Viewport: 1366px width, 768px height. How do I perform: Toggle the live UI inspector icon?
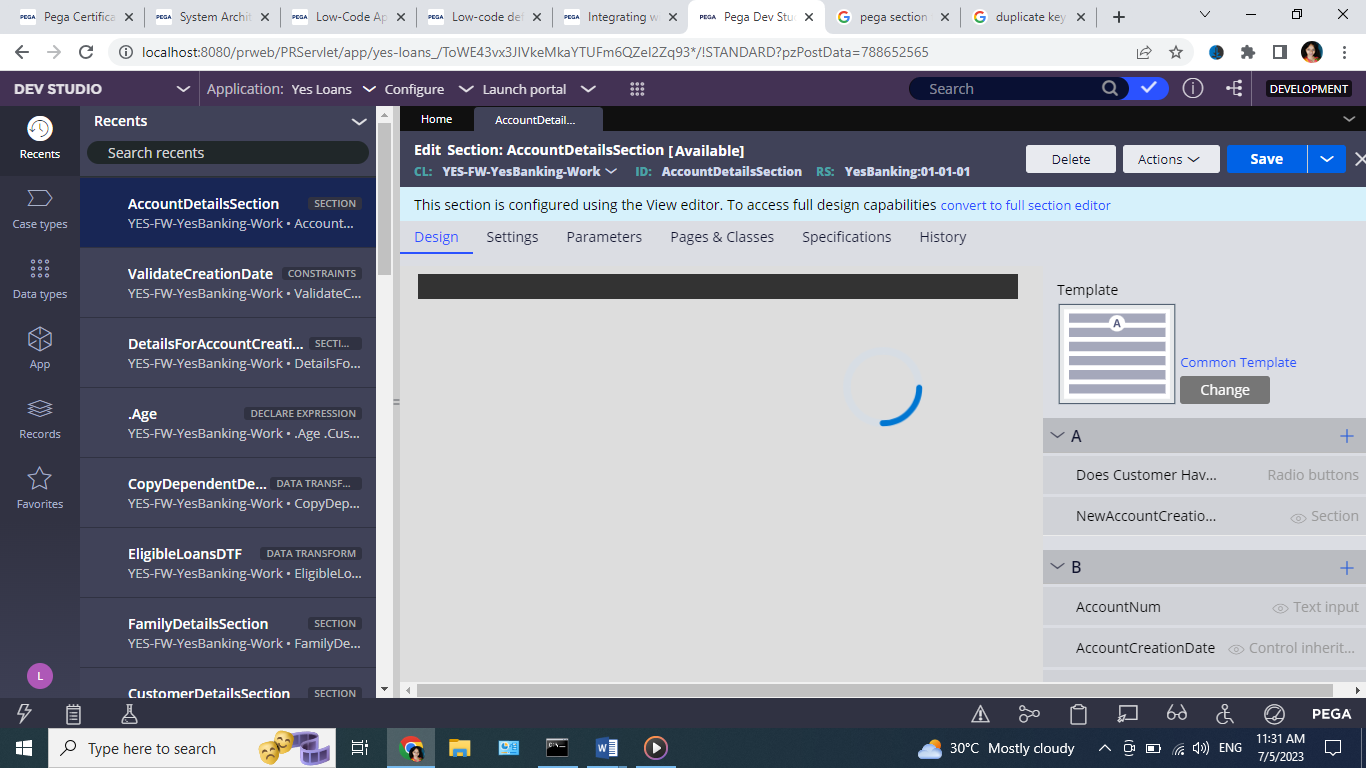click(1127, 714)
